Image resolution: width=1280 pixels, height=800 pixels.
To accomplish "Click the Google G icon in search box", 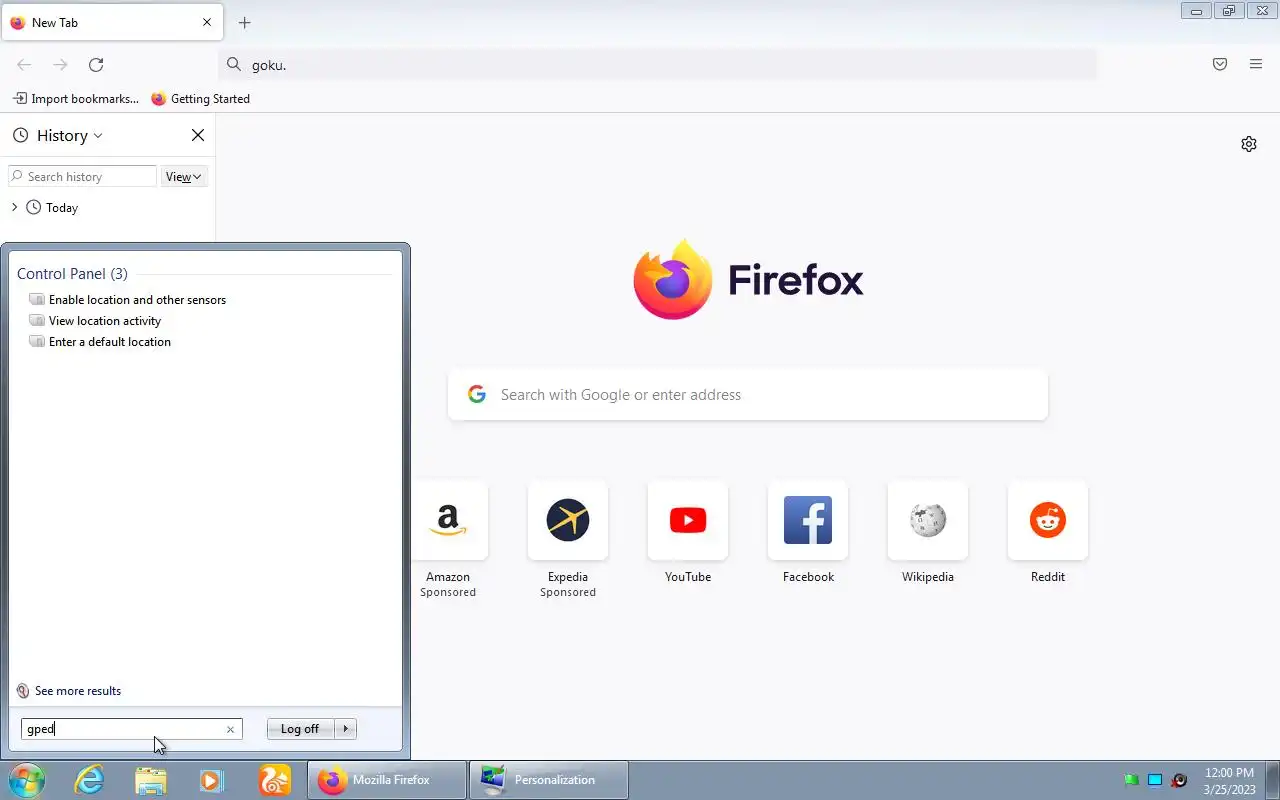I will point(477,394).
